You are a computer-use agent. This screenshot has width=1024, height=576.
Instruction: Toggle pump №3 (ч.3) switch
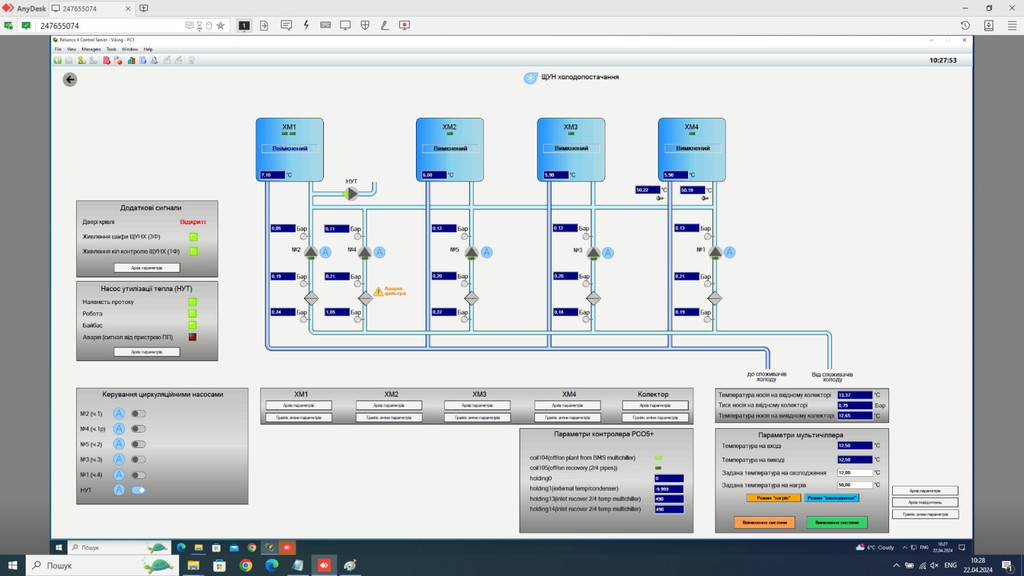coord(138,460)
